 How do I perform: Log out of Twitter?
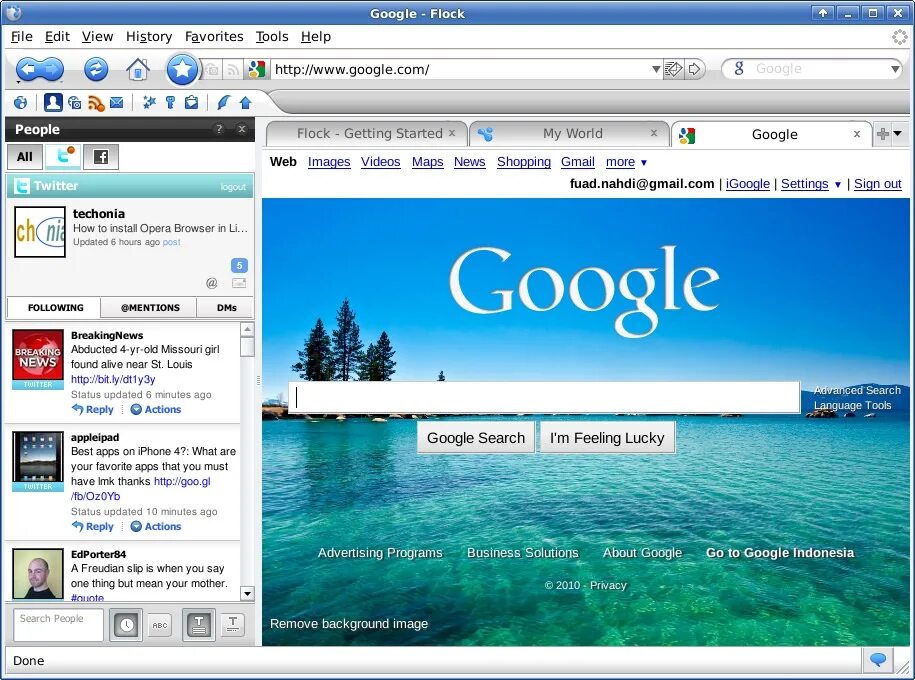coord(233,187)
